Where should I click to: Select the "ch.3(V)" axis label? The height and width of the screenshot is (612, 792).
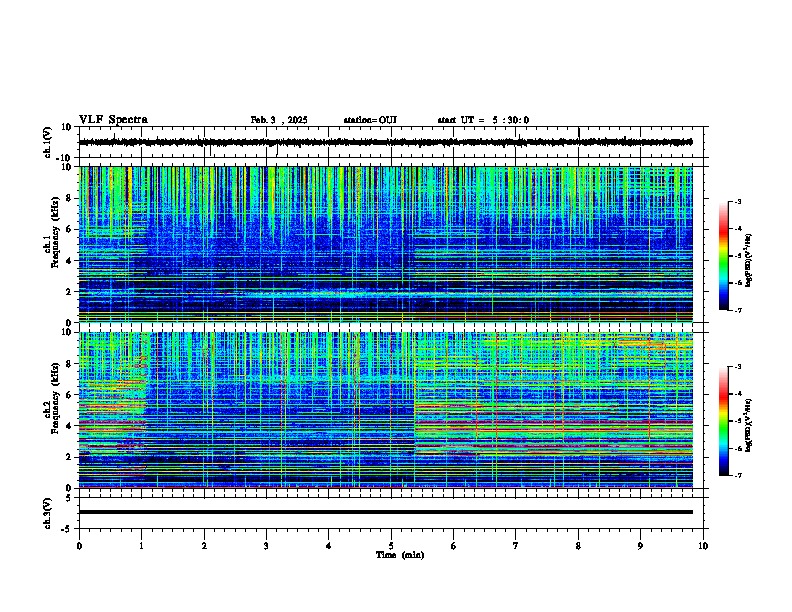pos(47,513)
